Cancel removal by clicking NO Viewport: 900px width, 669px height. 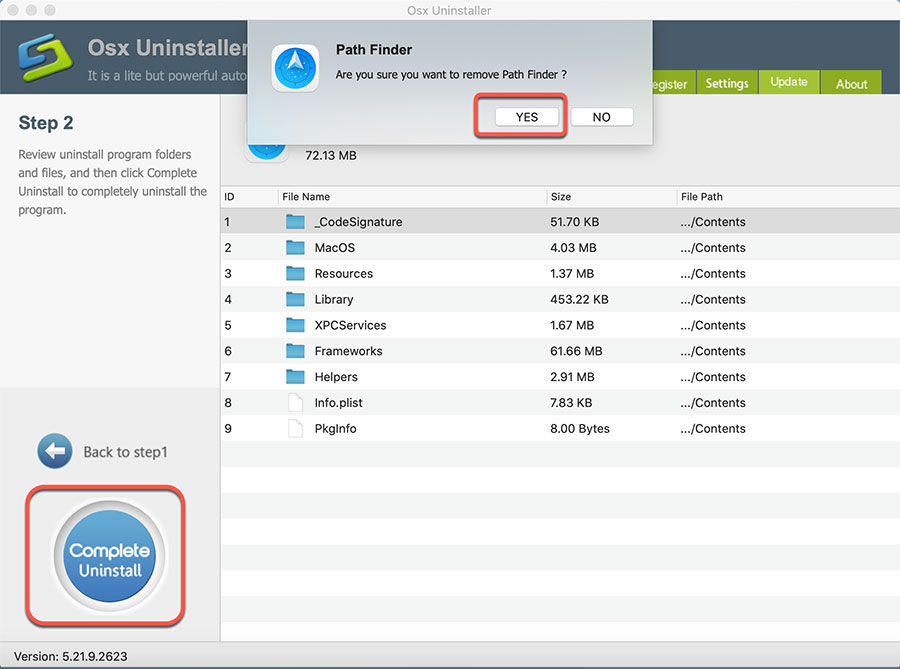(x=602, y=116)
